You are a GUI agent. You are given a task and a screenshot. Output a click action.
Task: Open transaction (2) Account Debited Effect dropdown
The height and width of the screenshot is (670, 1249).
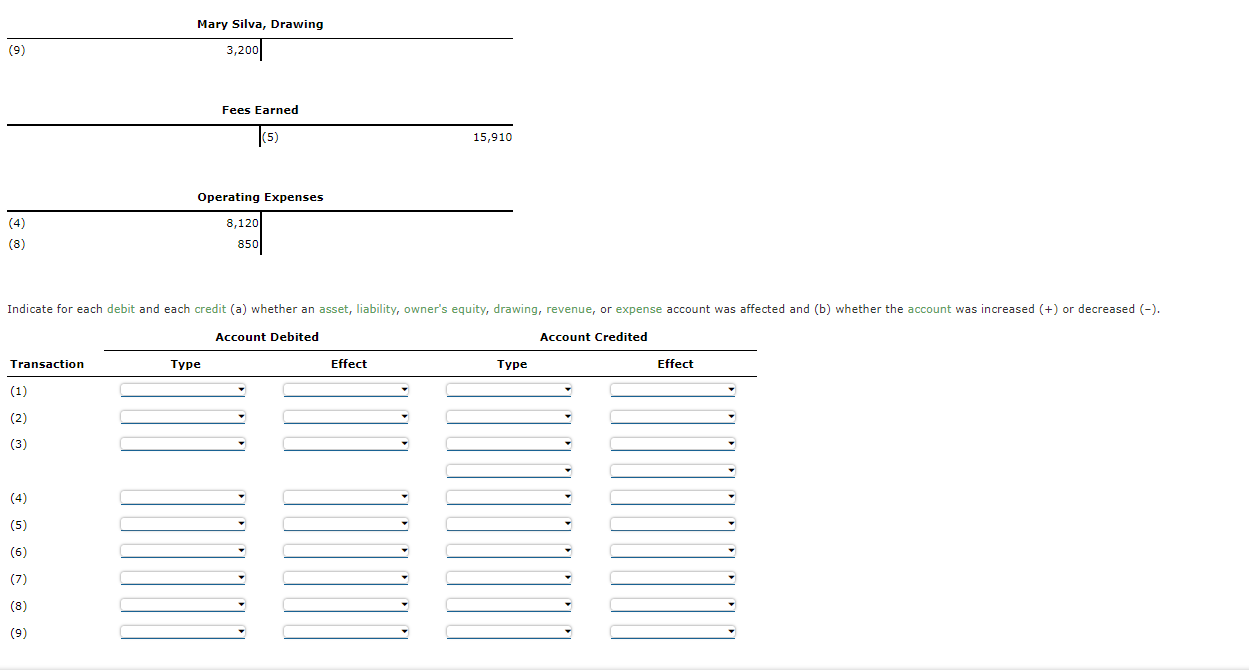click(346, 417)
